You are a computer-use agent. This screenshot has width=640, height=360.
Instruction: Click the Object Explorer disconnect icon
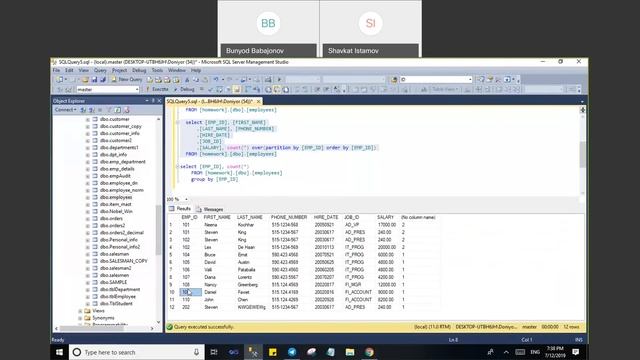91,110
